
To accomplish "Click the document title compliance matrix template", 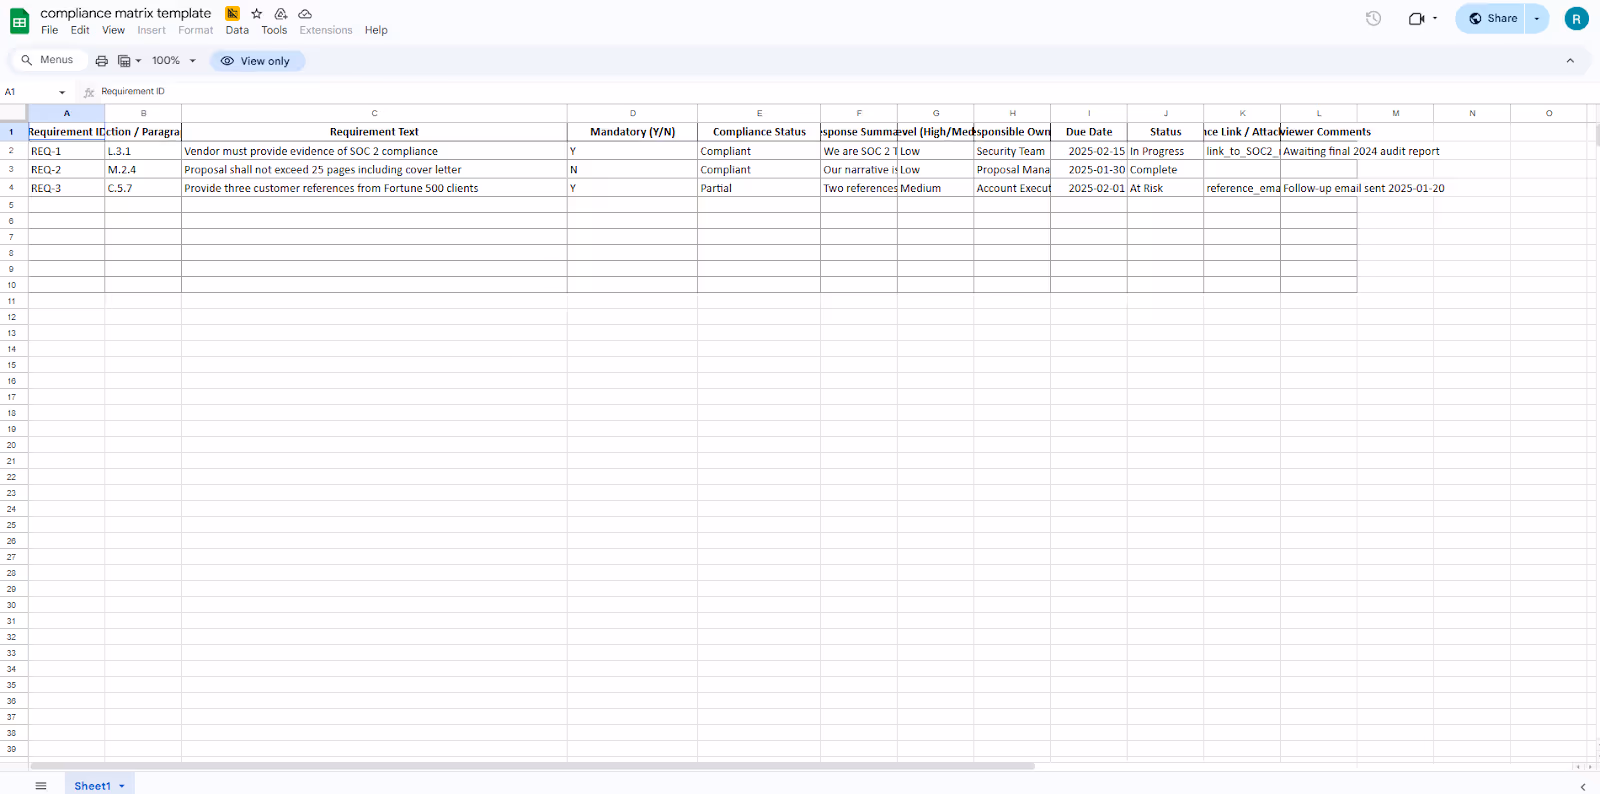I will [x=126, y=13].
